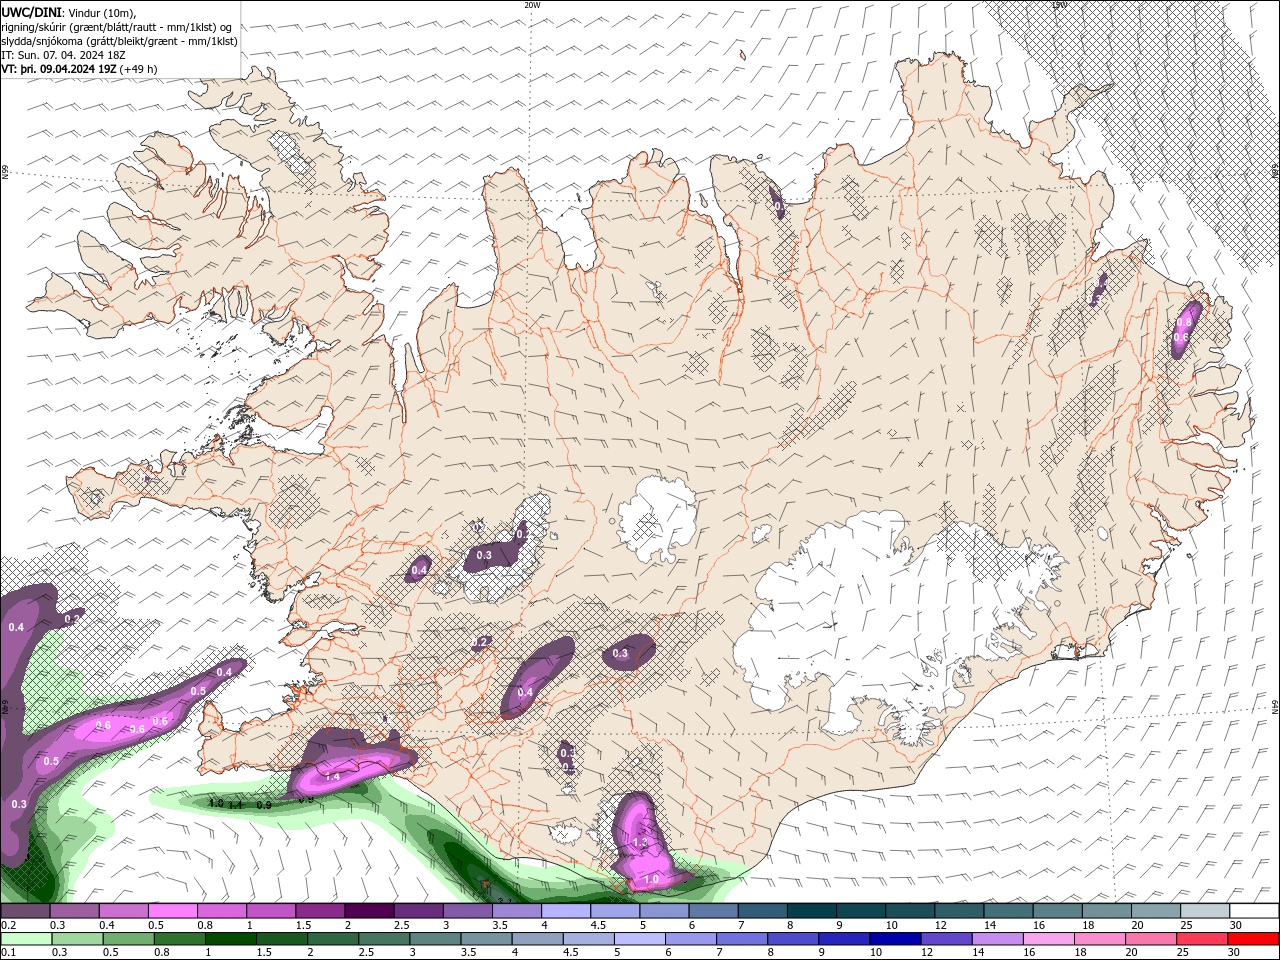
Task: Click the 'VT: þri. 09.04.2024 19Z' valid time
Action: tap(60, 69)
